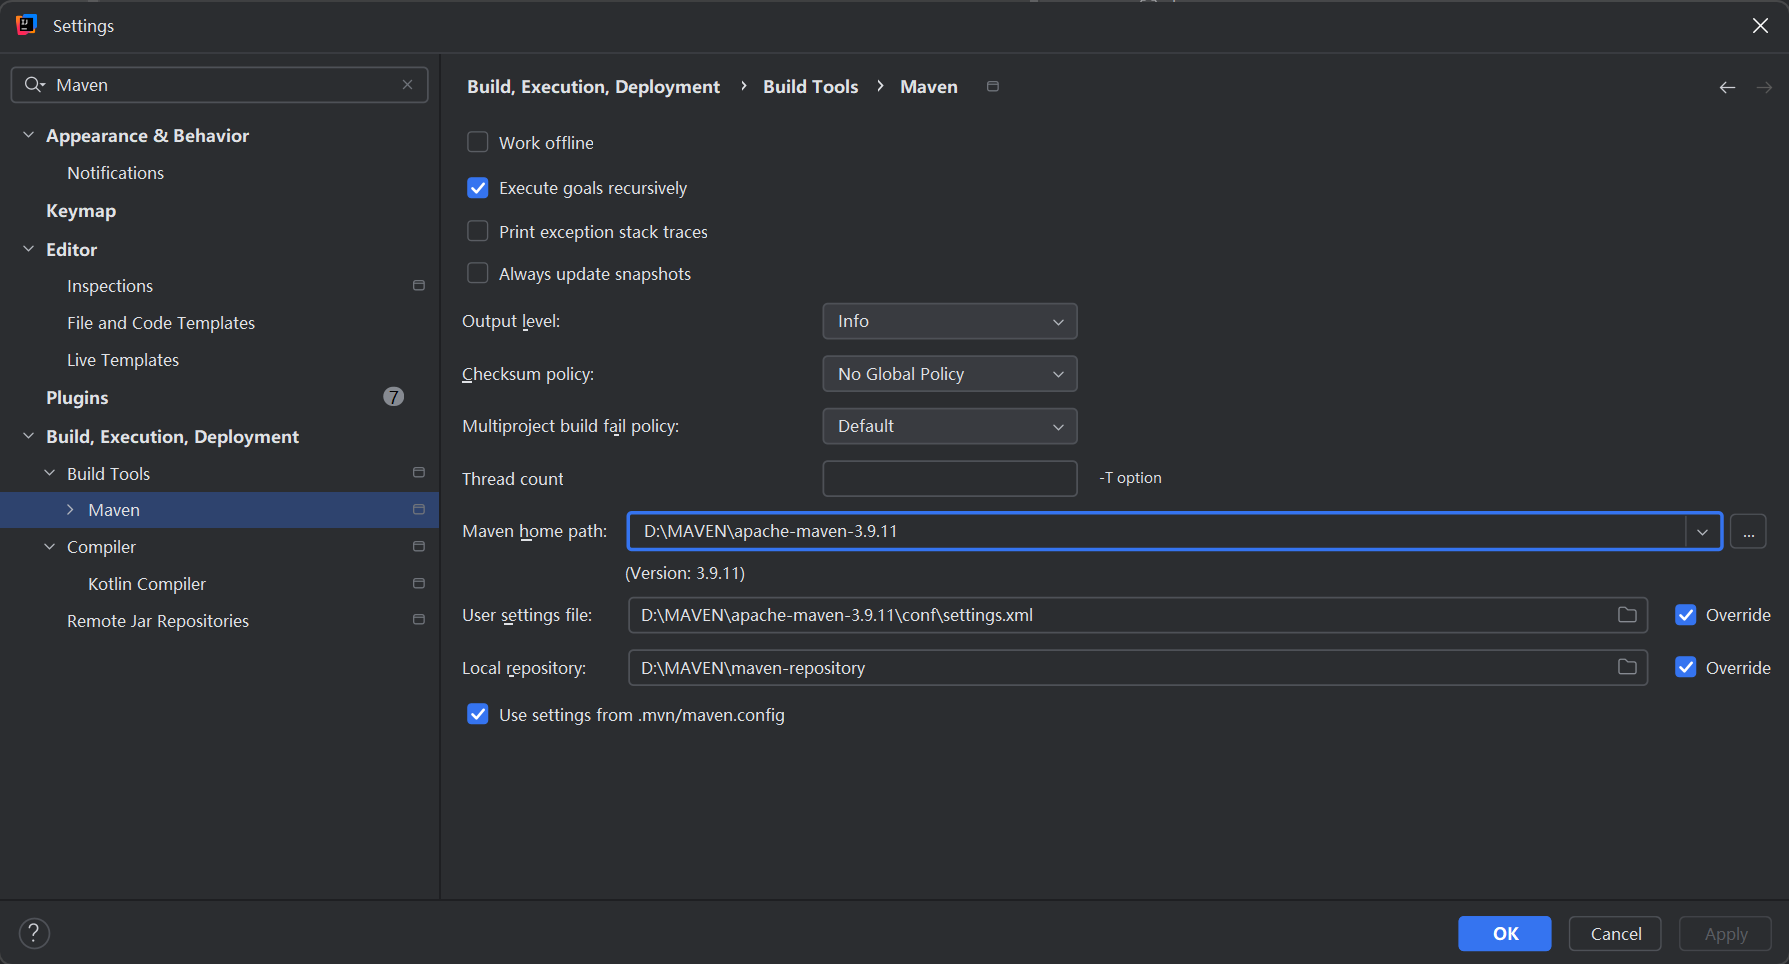The width and height of the screenshot is (1789, 964).
Task: Open Live Templates settings
Action: [x=123, y=360]
